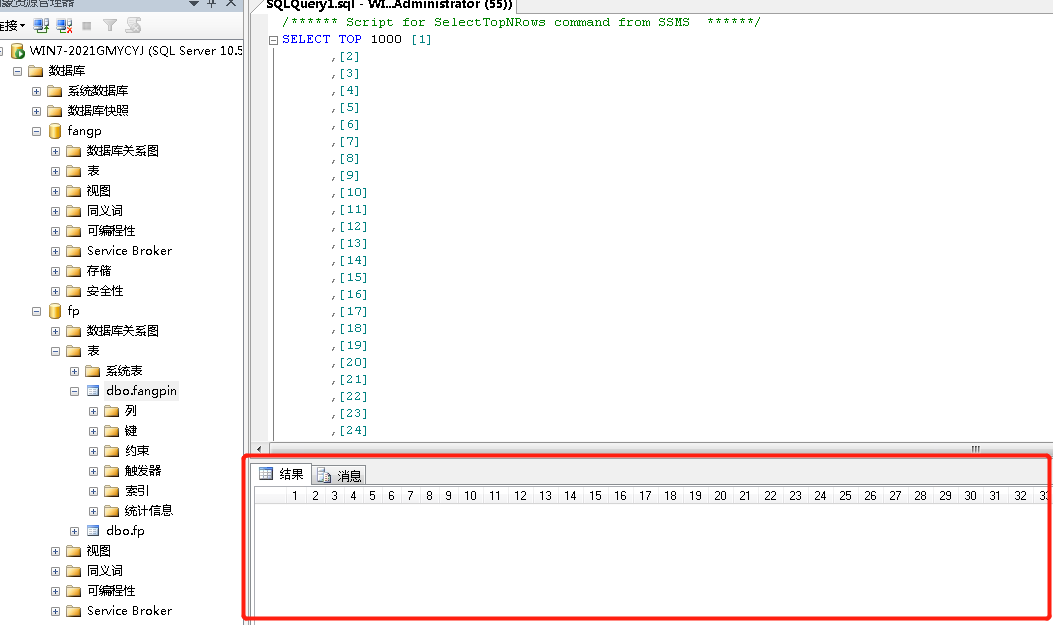
Task: Click the results grid column header 1
Action: pos(294,495)
